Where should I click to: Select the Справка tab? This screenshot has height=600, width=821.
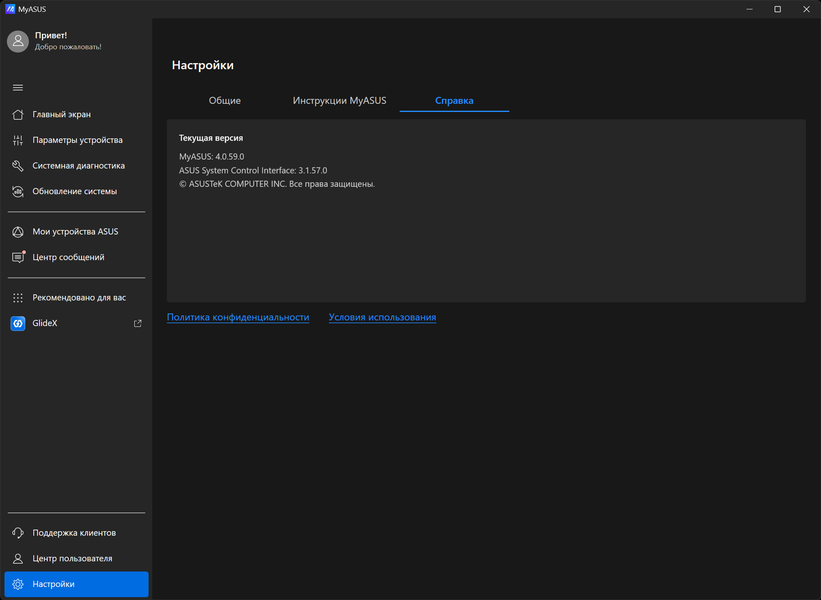[x=454, y=101]
